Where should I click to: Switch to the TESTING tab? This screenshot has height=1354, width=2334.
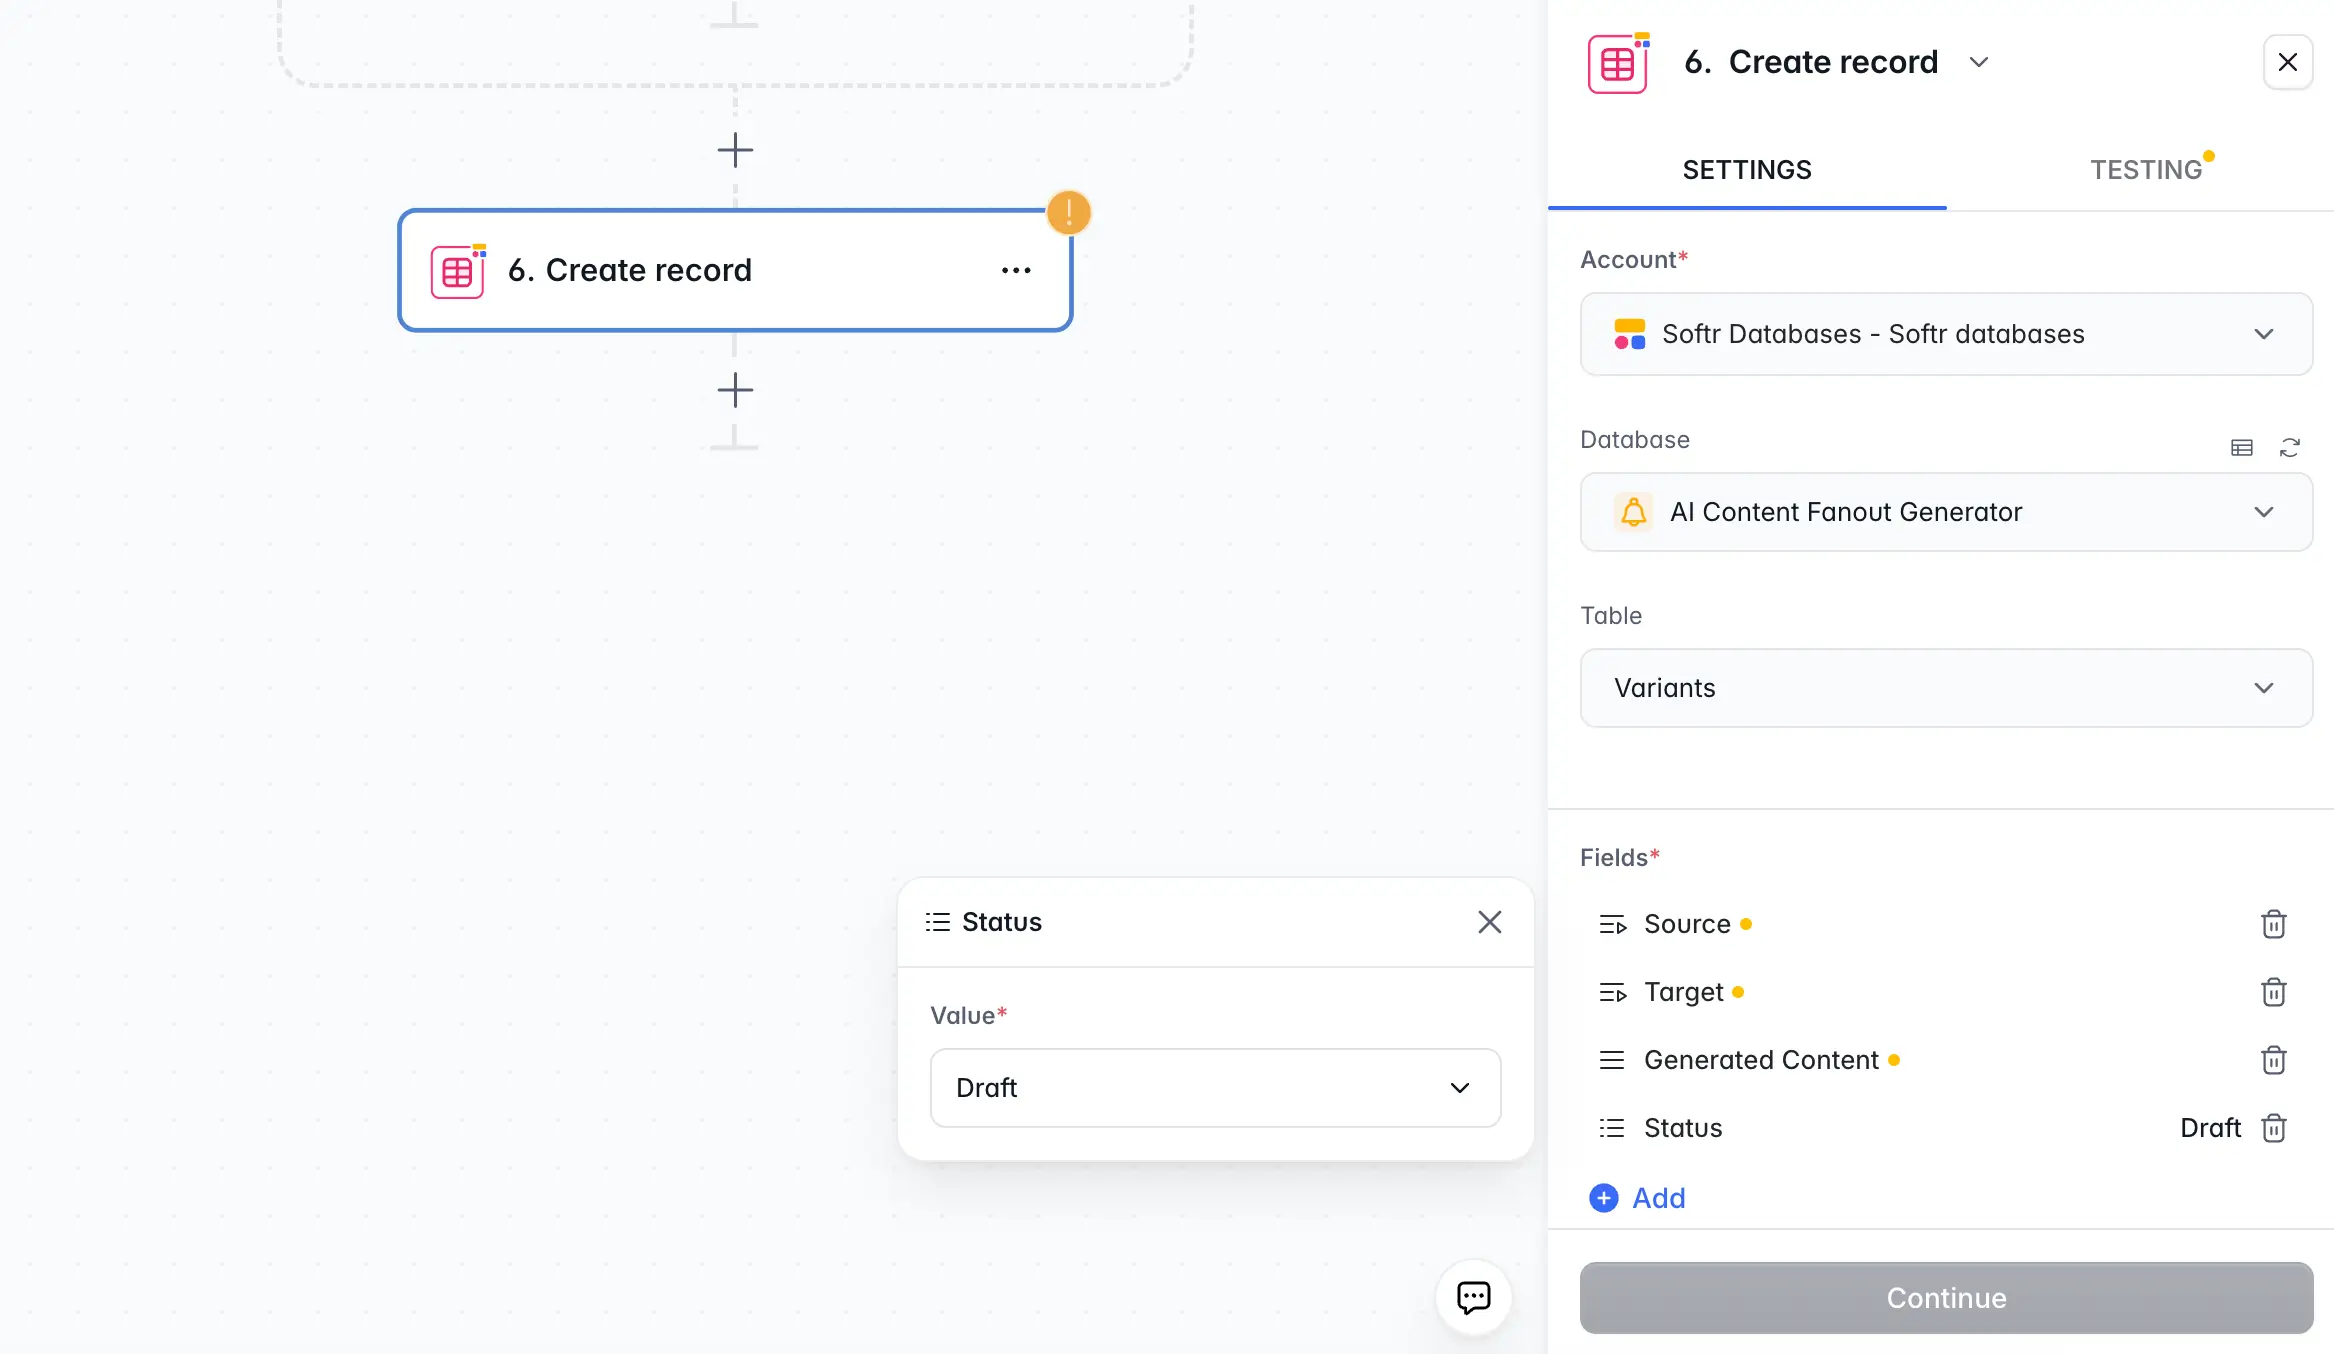(x=2146, y=170)
